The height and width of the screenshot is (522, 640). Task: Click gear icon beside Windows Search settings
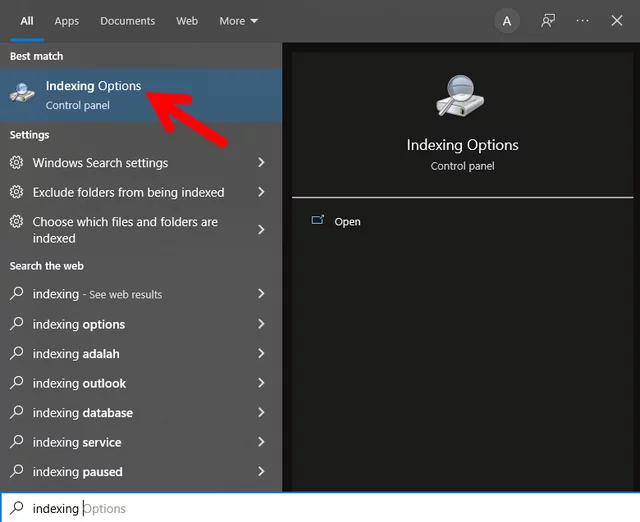click(16, 162)
